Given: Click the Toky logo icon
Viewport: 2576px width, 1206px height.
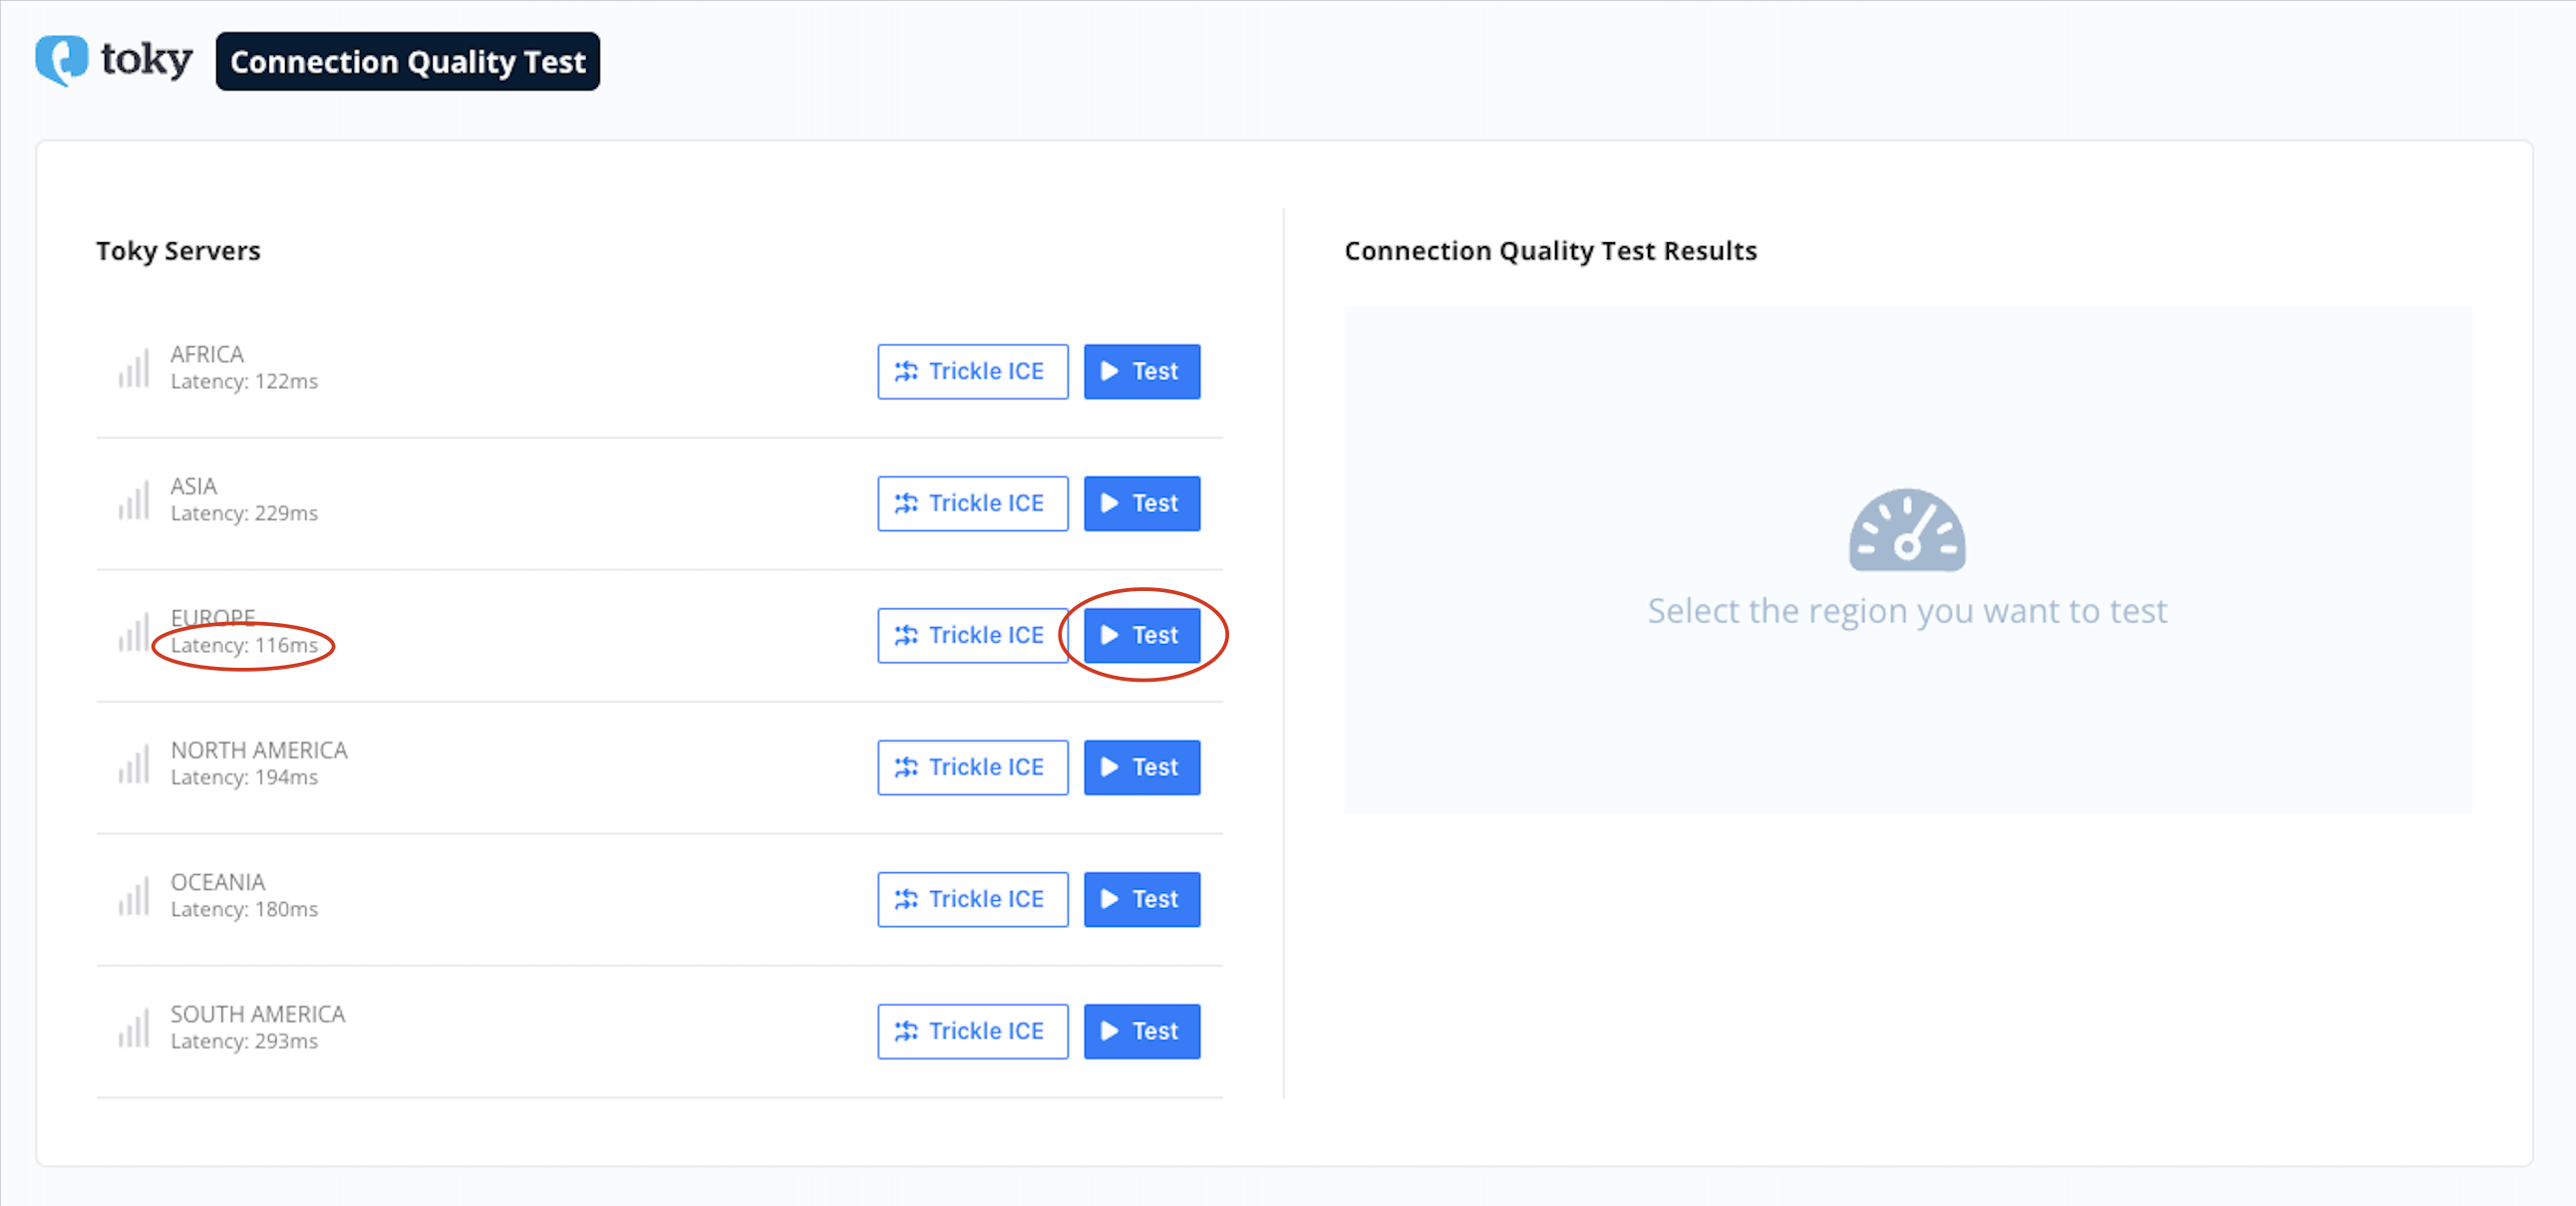Looking at the screenshot, I should coord(61,60).
